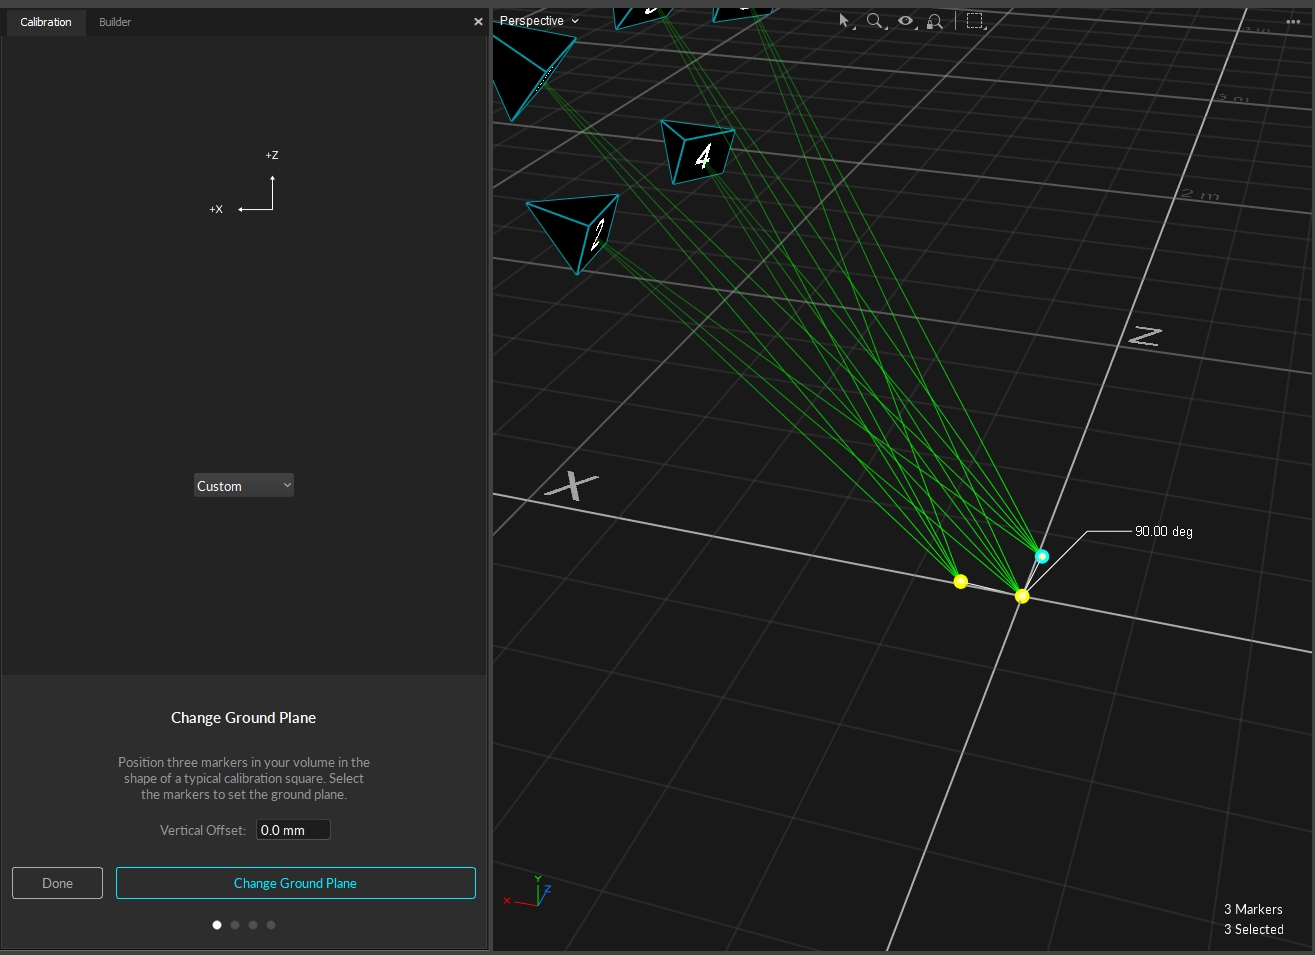The image size is (1315, 955).
Task: Jump to the fourth page indicator dot
Action: [x=271, y=925]
